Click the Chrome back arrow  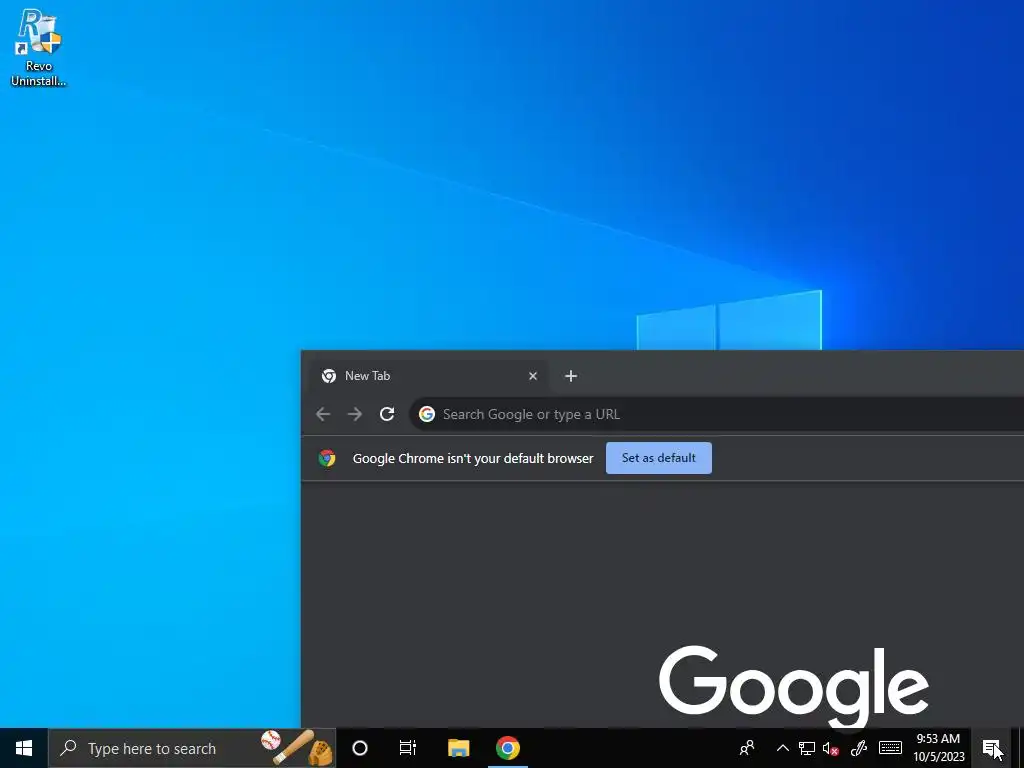(x=323, y=414)
